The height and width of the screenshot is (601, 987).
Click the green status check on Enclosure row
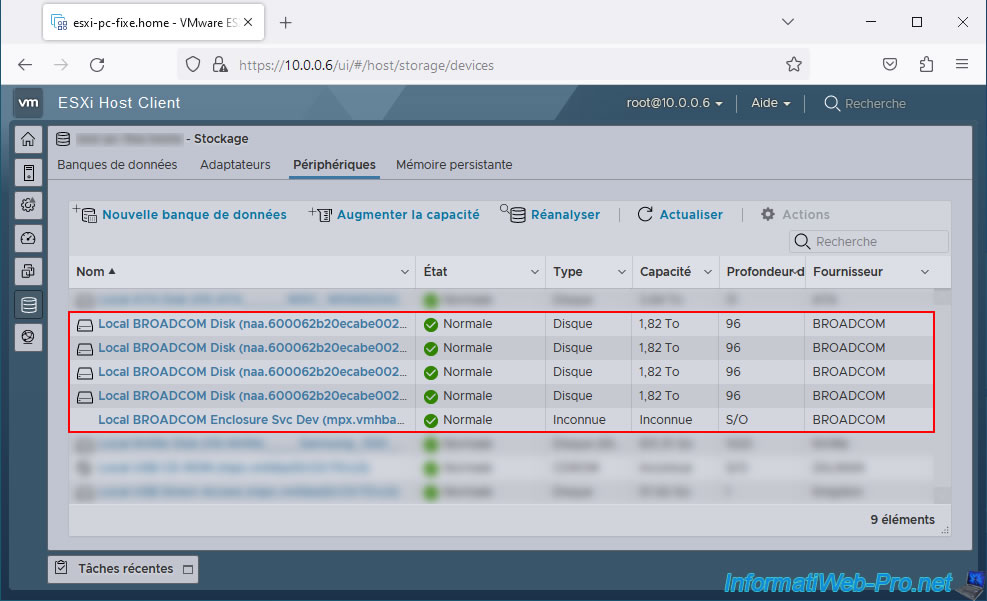[x=431, y=420]
